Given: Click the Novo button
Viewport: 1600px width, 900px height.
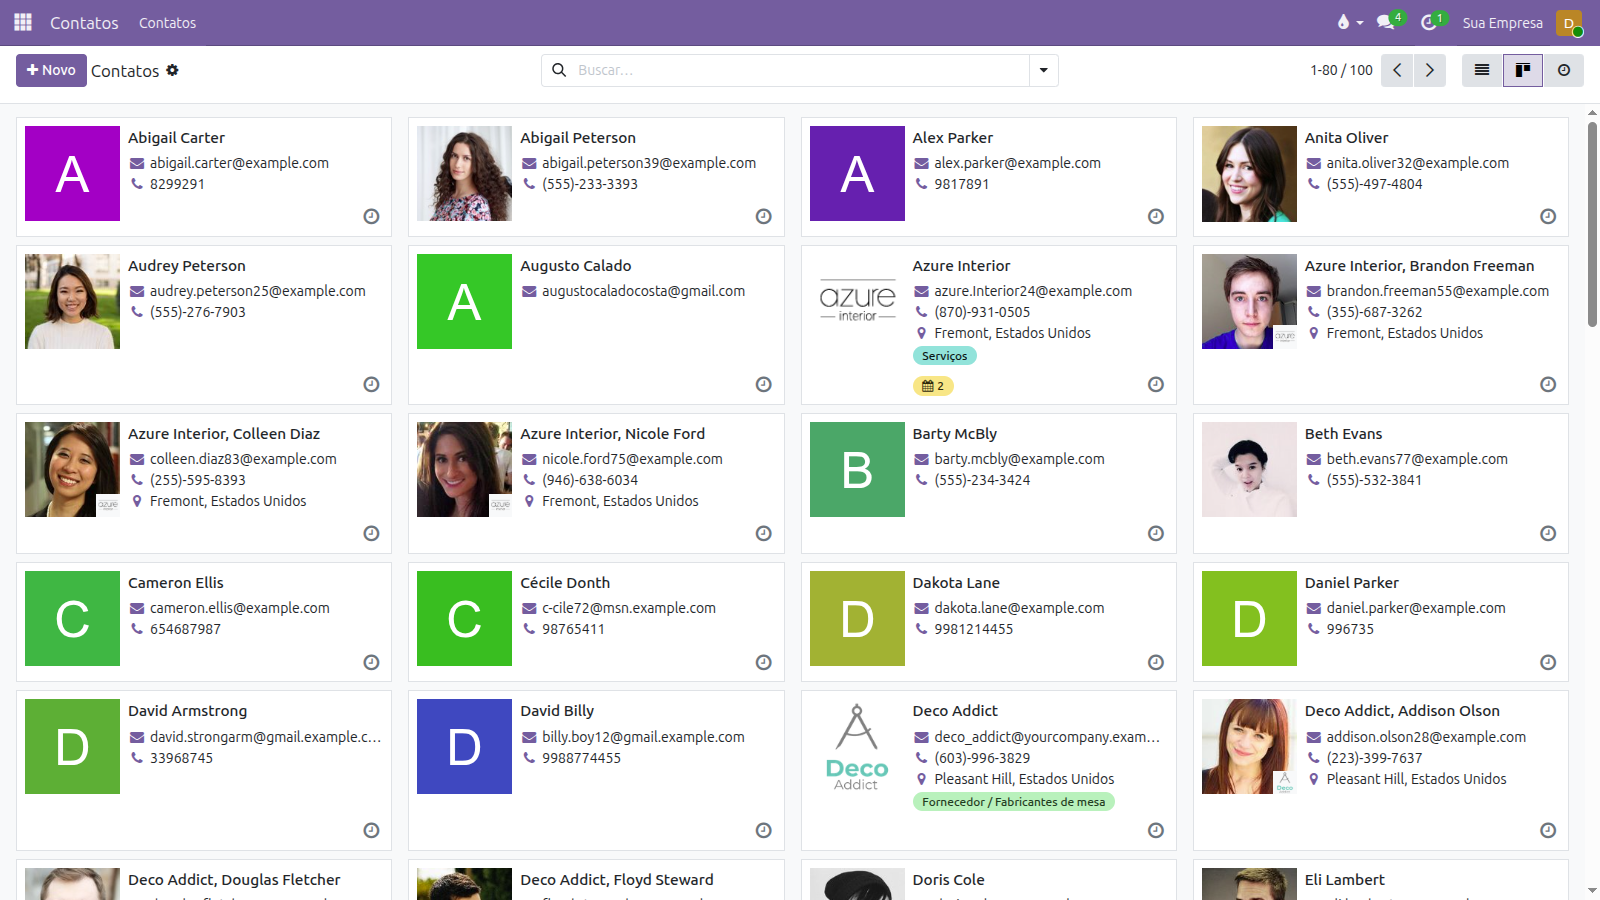Looking at the screenshot, I should point(51,70).
